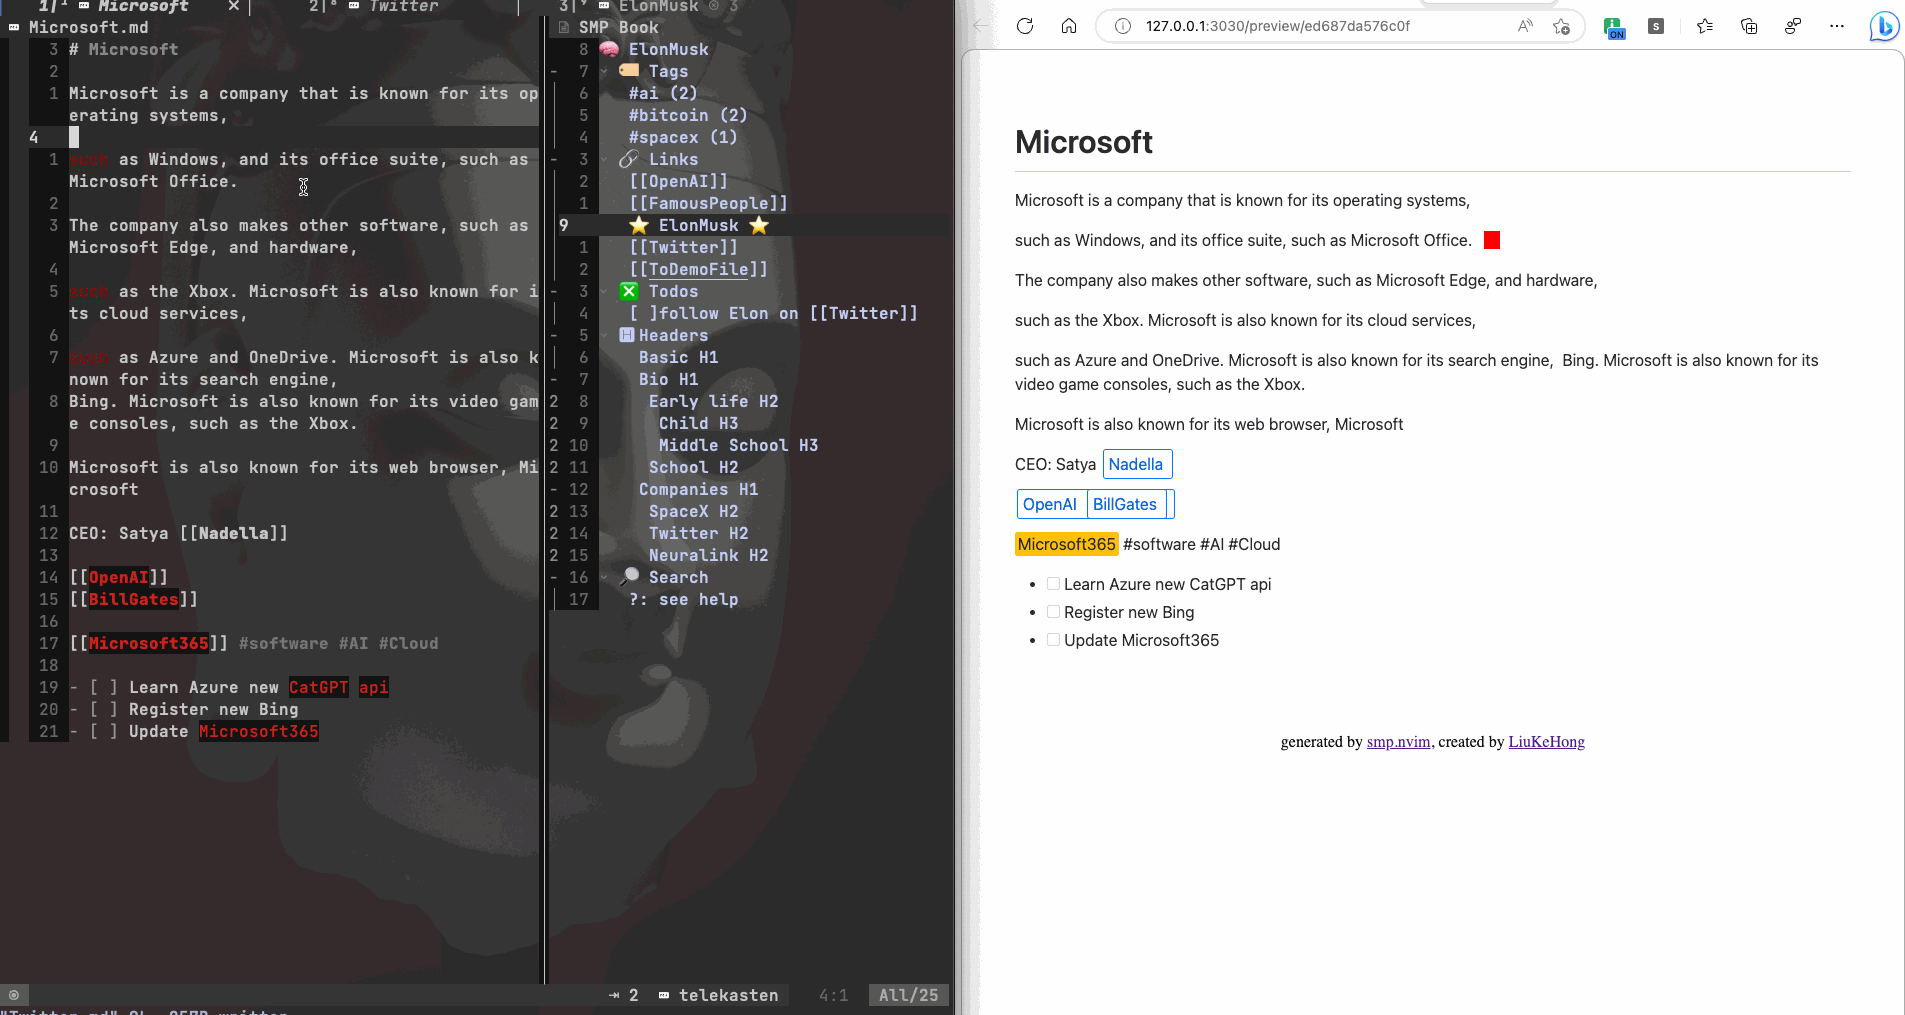Image resolution: width=1905 pixels, height=1015 pixels.
Task: Open the Favorites list icon
Action: pyautogui.click(x=1705, y=26)
